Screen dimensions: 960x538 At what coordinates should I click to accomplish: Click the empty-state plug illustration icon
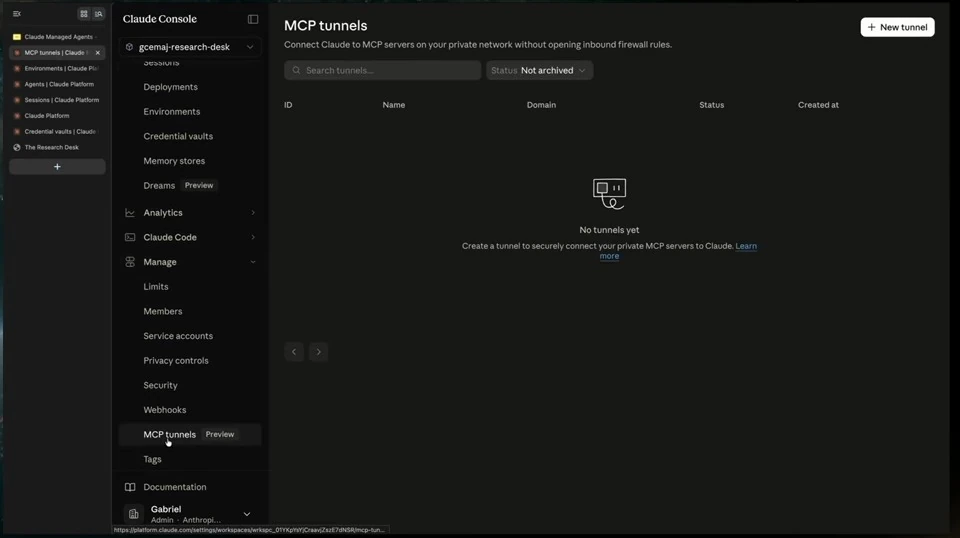pyautogui.click(x=609, y=194)
